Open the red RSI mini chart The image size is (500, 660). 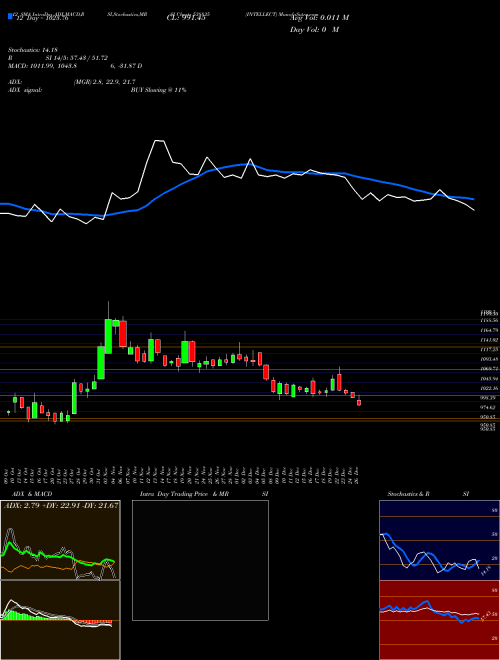click(439, 620)
